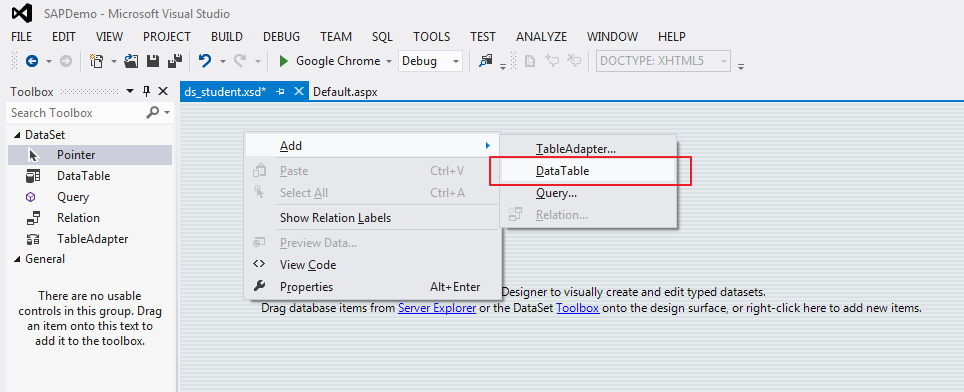The image size is (964, 392).
Task: Open the New Project dropdown arrow
Action: tap(114, 61)
